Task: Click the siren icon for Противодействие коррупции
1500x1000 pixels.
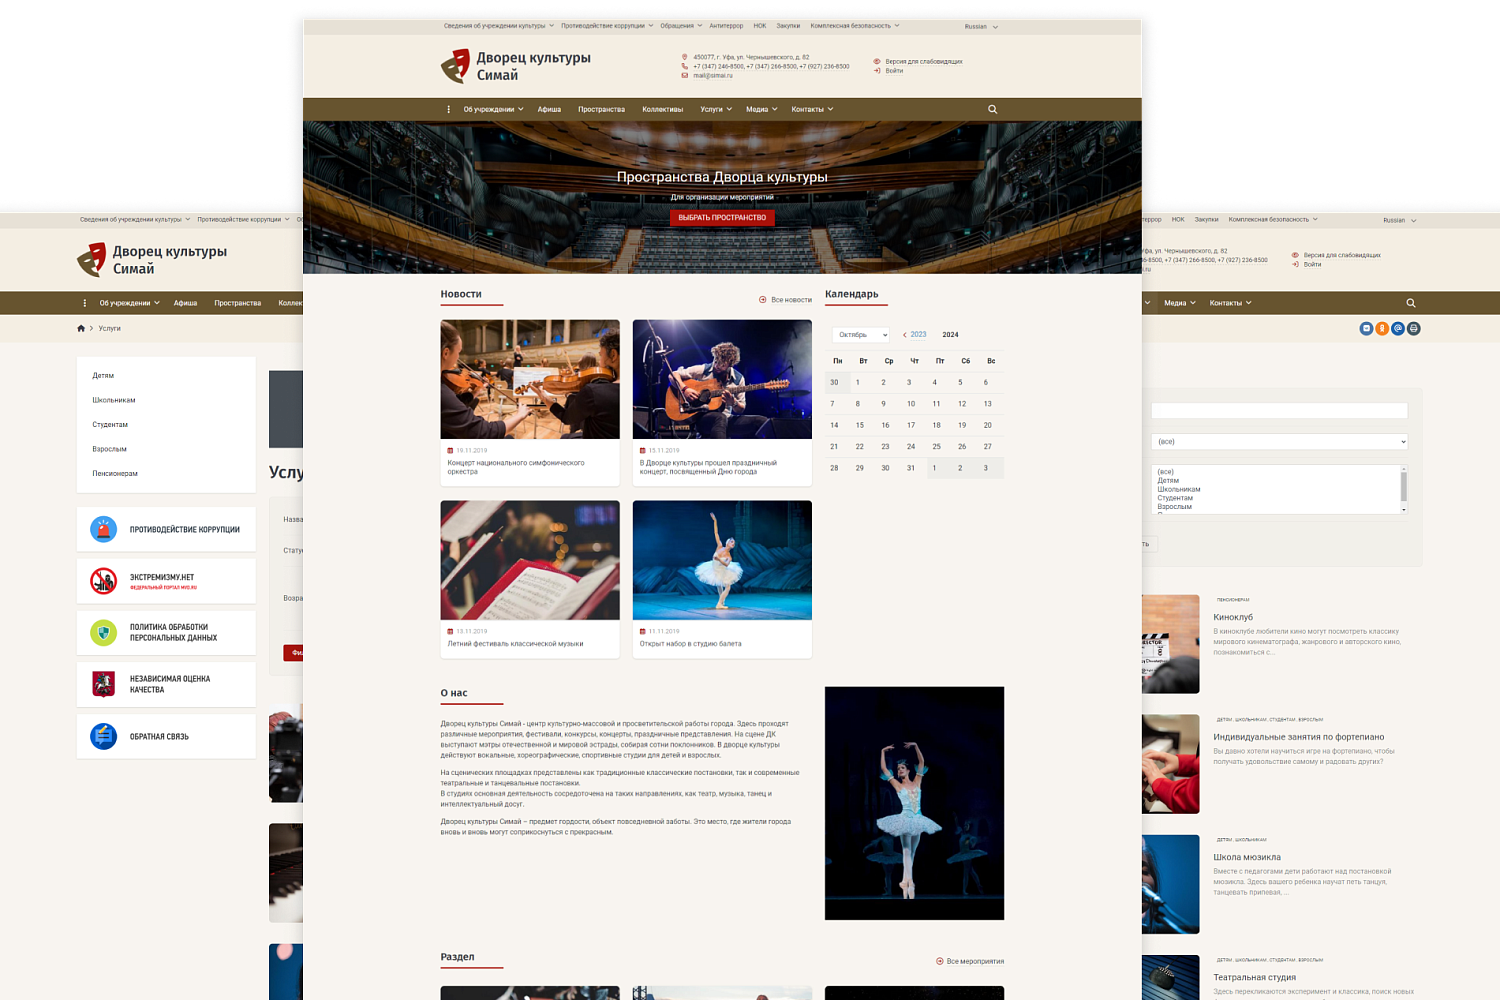Action: pyautogui.click(x=103, y=529)
